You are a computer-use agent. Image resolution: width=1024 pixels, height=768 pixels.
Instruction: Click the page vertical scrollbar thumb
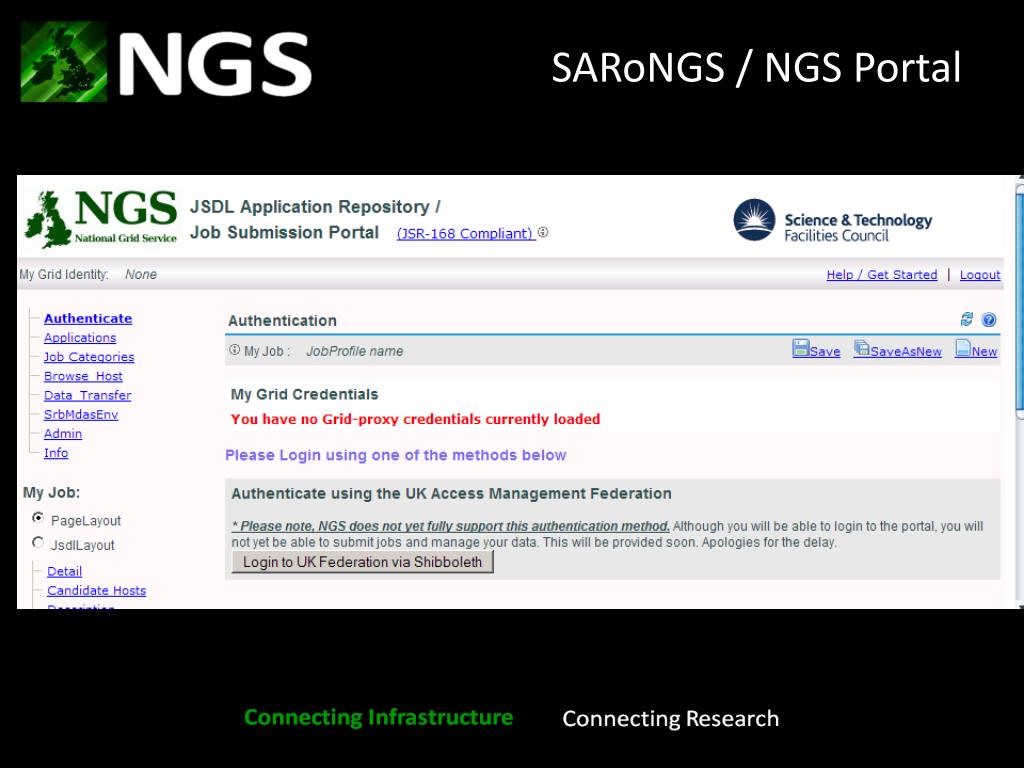(1019, 302)
